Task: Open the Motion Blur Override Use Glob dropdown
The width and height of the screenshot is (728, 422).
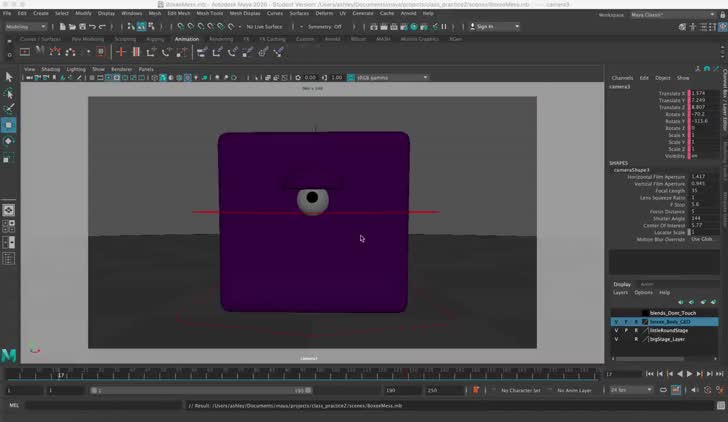Action: click(x=702, y=240)
